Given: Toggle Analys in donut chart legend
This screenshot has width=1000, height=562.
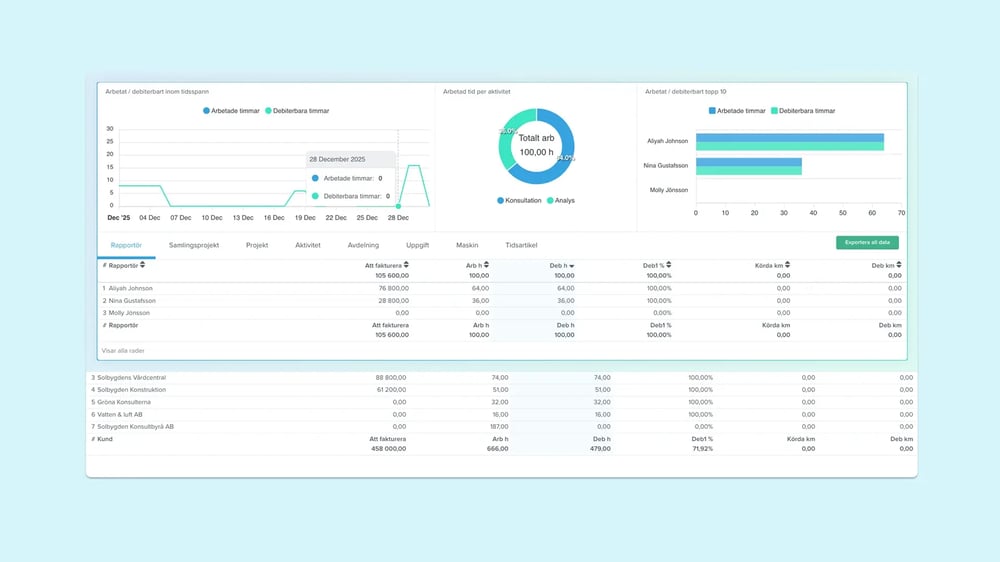Looking at the screenshot, I should (561, 201).
